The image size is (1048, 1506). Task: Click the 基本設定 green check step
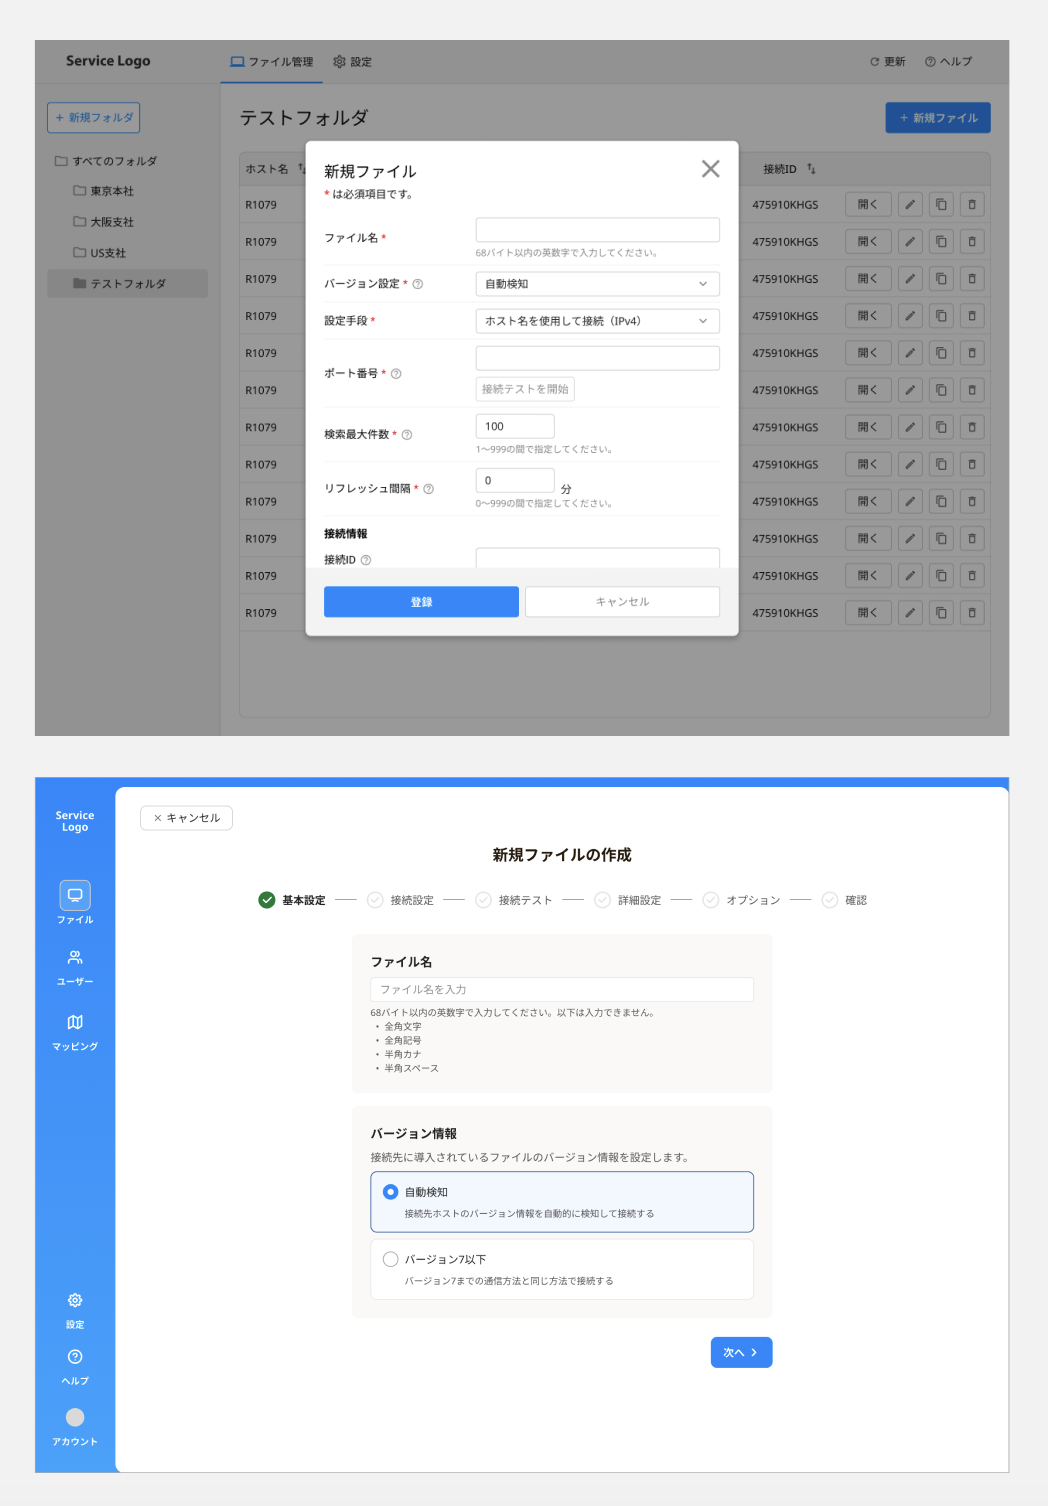click(x=292, y=900)
